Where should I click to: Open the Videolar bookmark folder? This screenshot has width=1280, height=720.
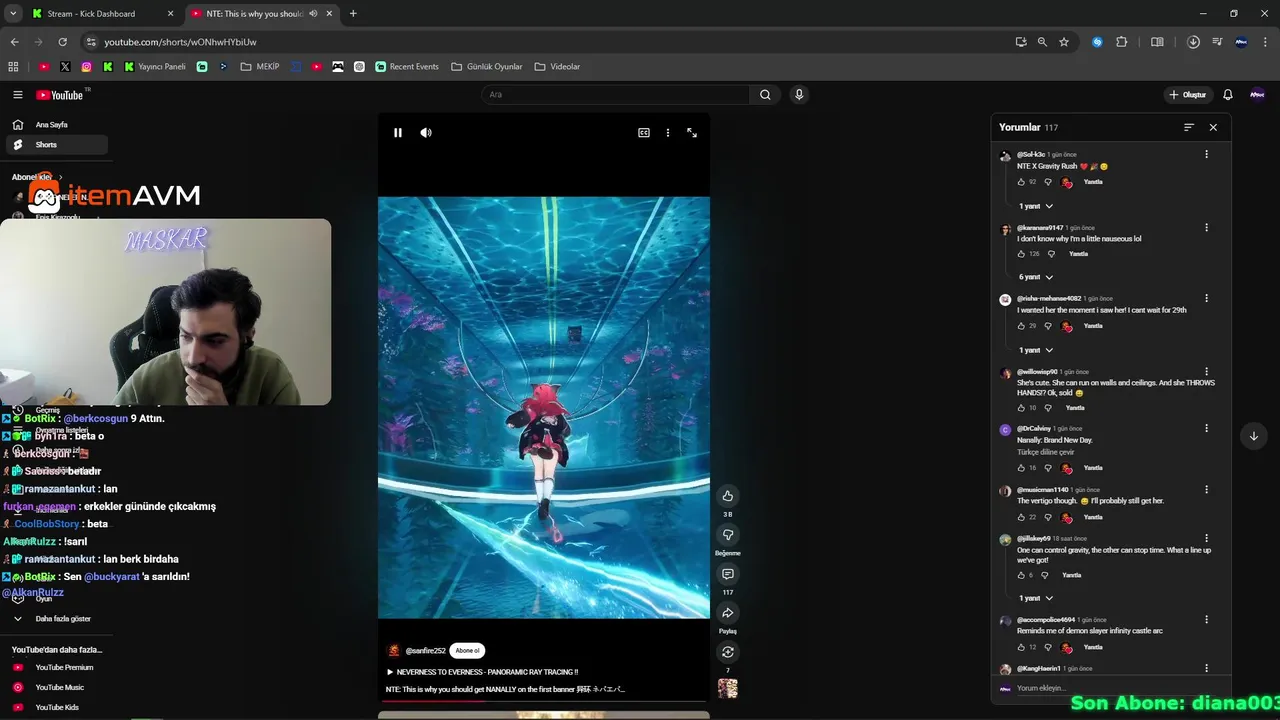pyautogui.click(x=557, y=67)
